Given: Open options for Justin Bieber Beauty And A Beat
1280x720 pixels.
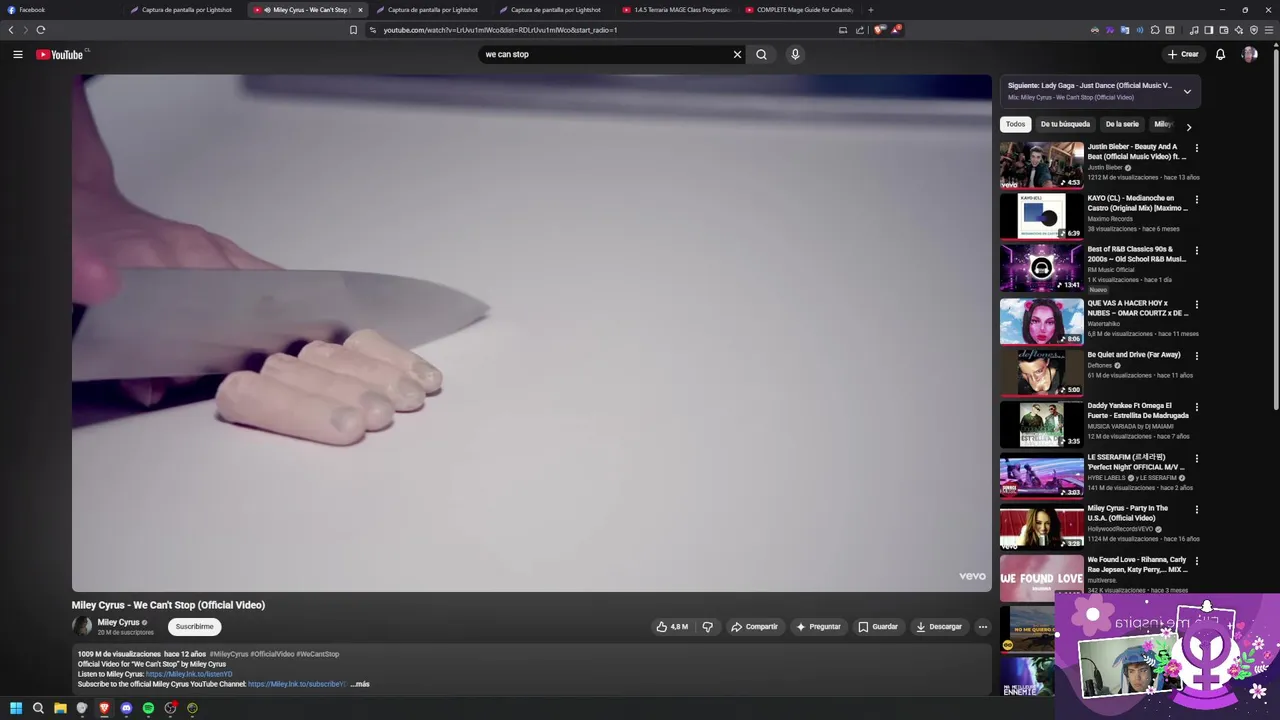Looking at the screenshot, I should (1196, 148).
